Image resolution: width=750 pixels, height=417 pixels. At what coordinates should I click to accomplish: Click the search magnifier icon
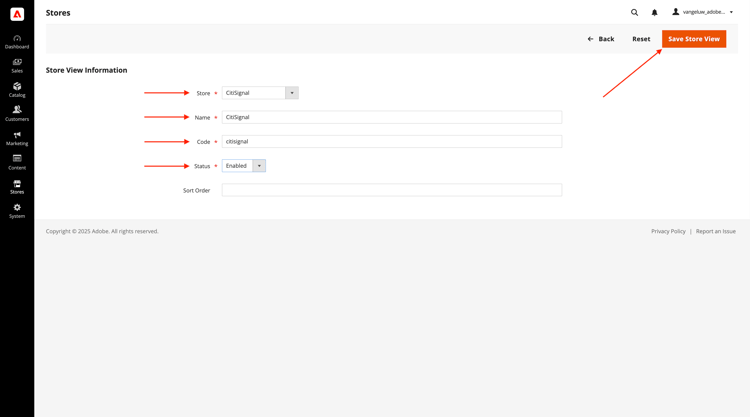point(634,12)
